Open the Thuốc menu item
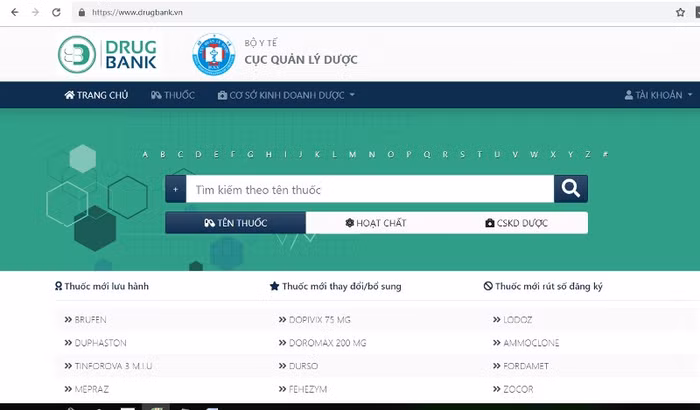Screen dimensions: 700x410 point(173,95)
